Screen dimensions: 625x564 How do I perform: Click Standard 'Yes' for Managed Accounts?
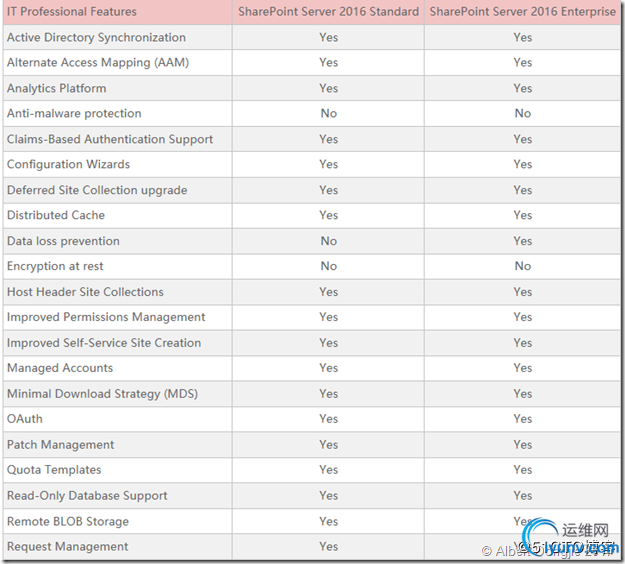(x=329, y=368)
